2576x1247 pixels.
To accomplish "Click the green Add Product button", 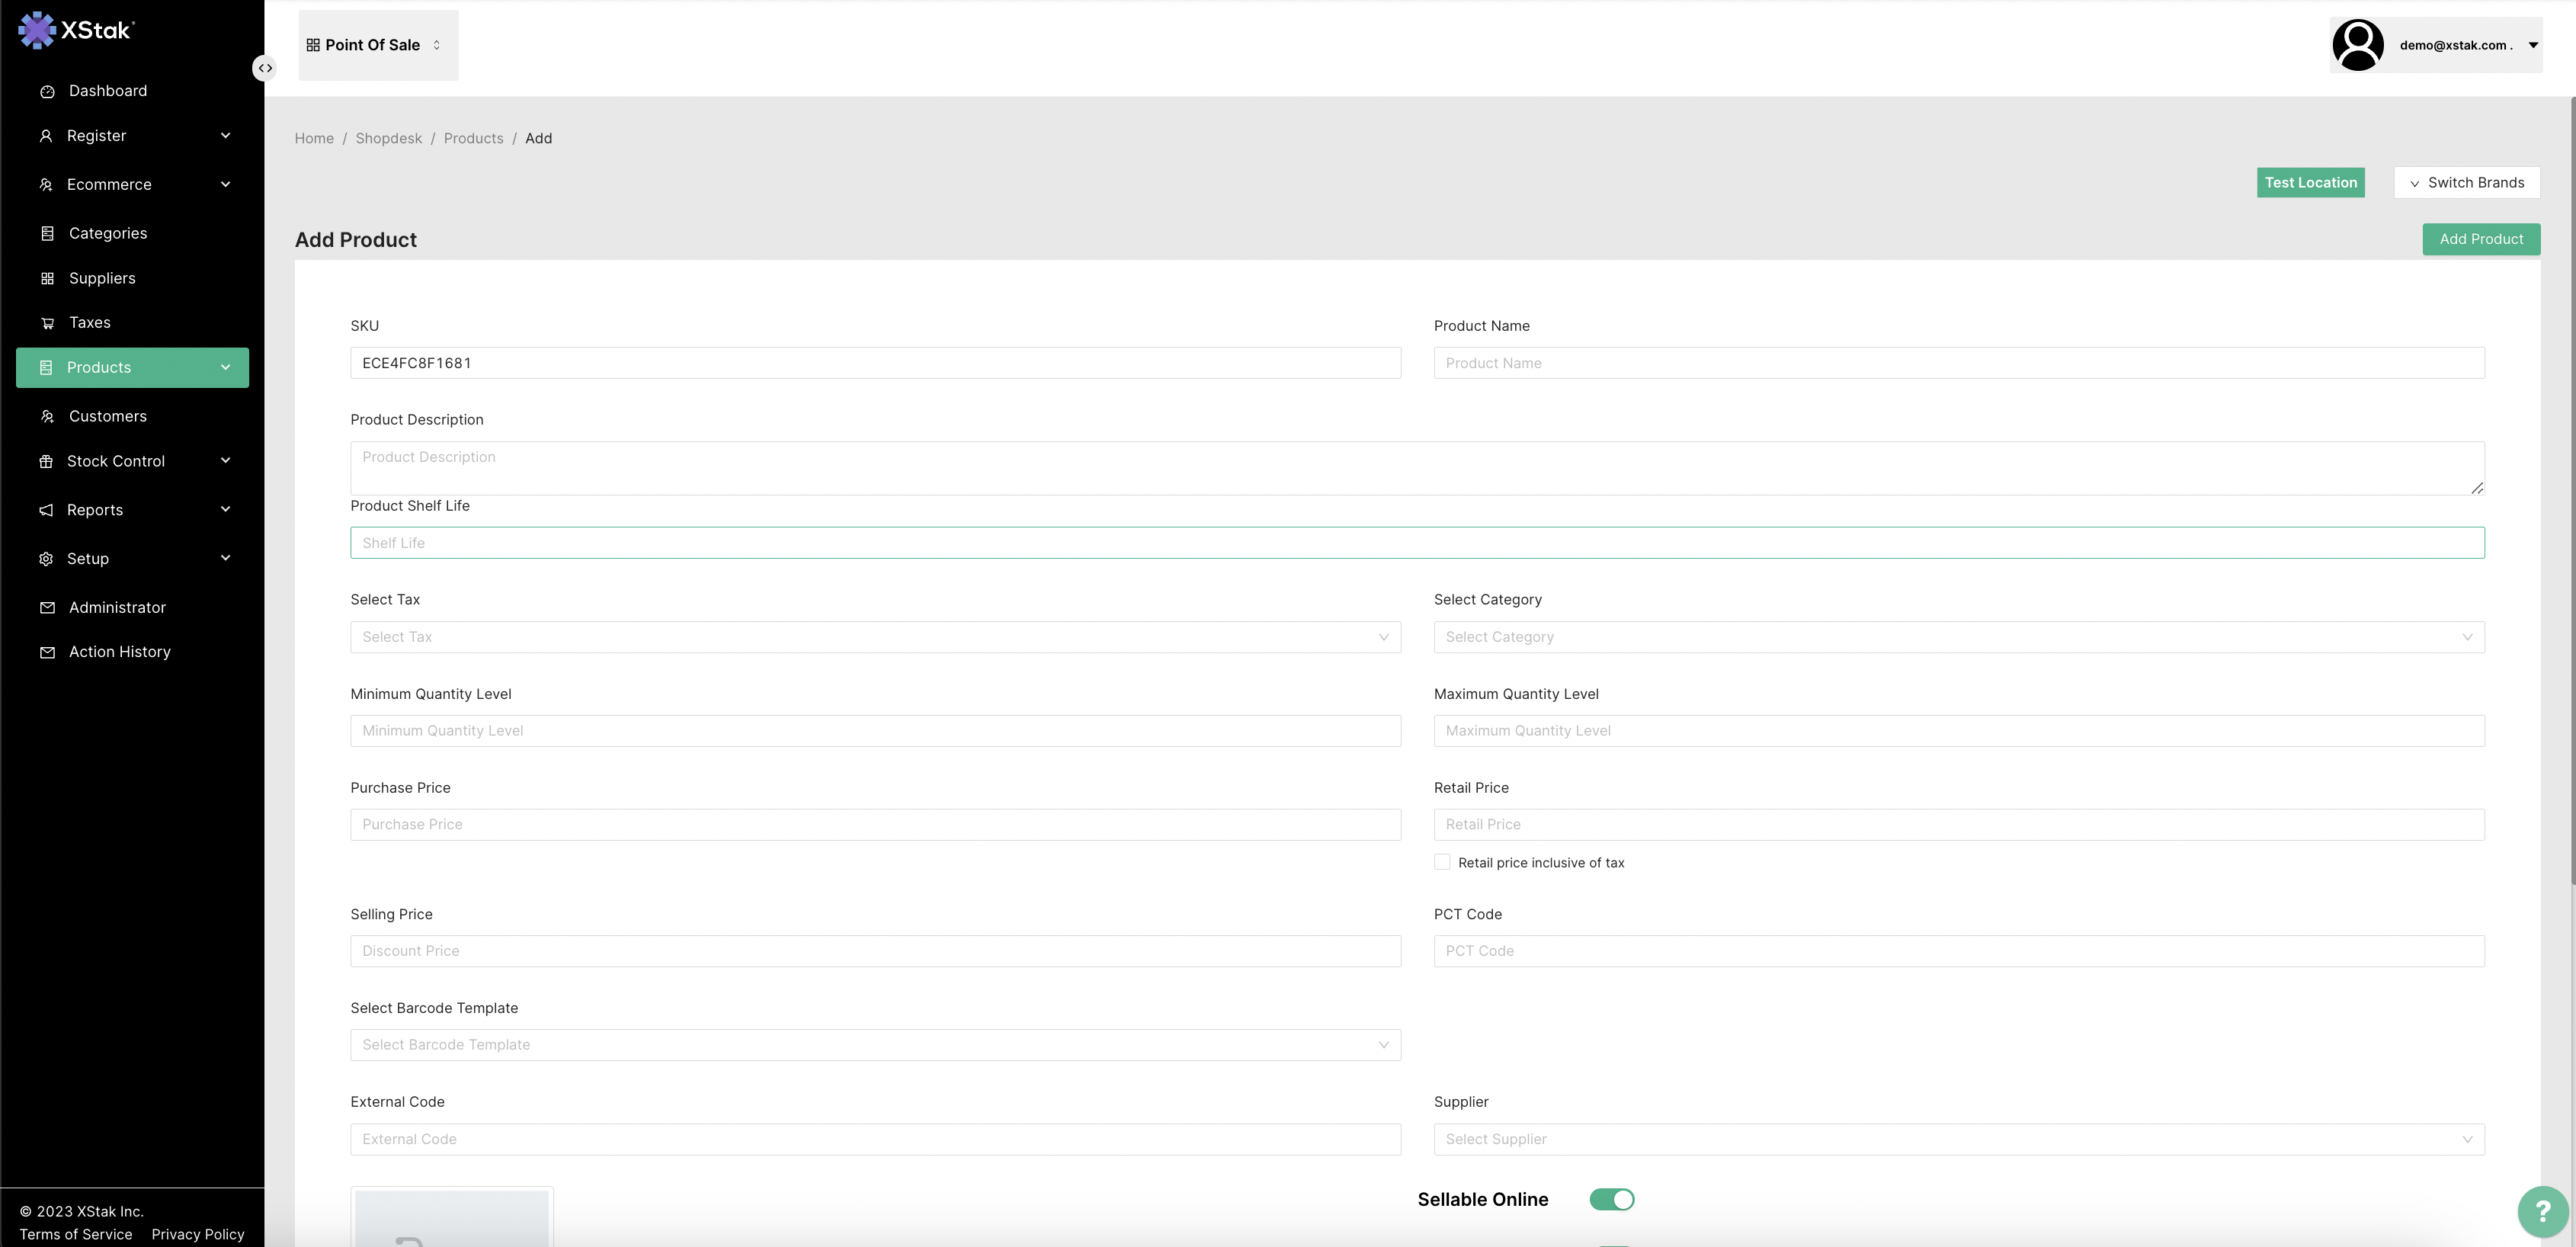I will pos(2480,239).
